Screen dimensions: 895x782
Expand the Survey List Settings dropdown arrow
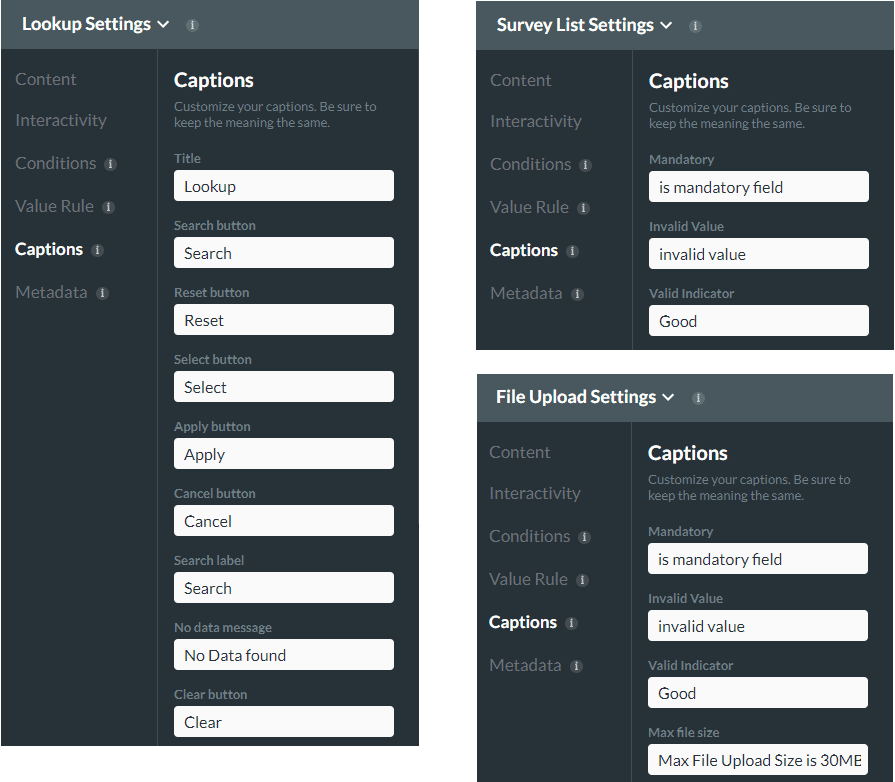pos(668,24)
